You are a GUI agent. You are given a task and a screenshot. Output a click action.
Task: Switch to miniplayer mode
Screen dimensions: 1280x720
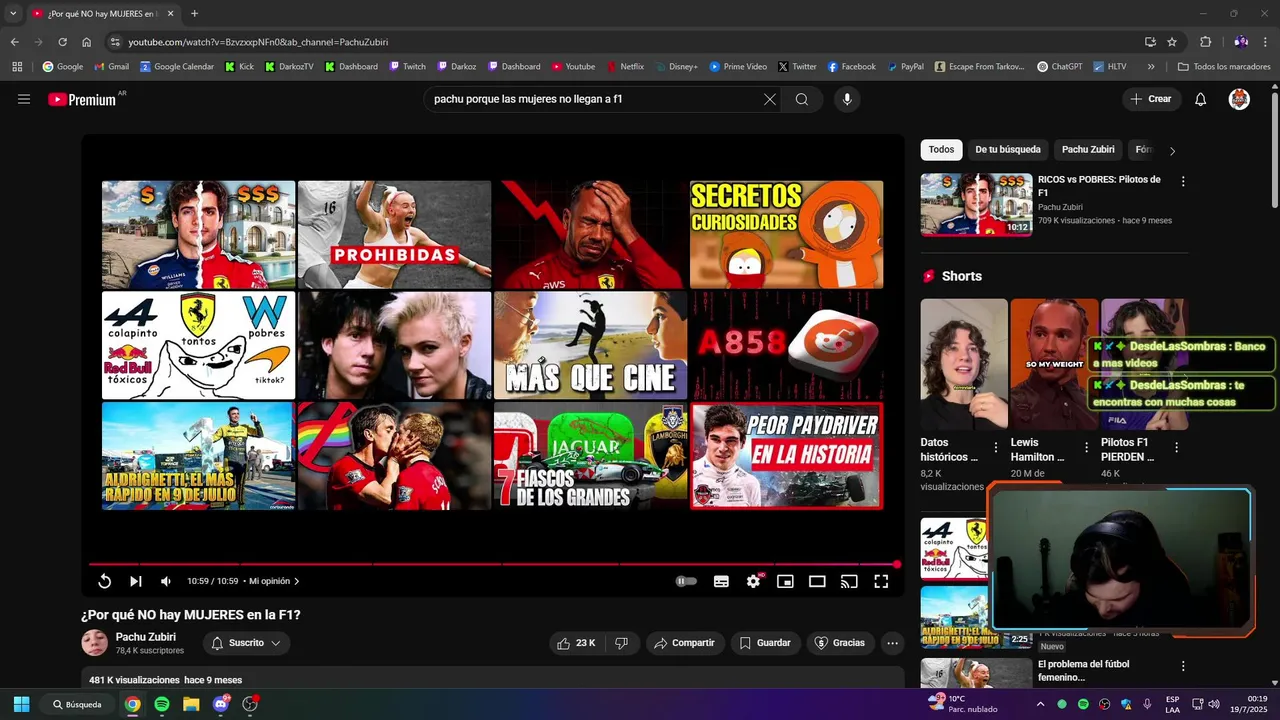click(x=785, y=581)
